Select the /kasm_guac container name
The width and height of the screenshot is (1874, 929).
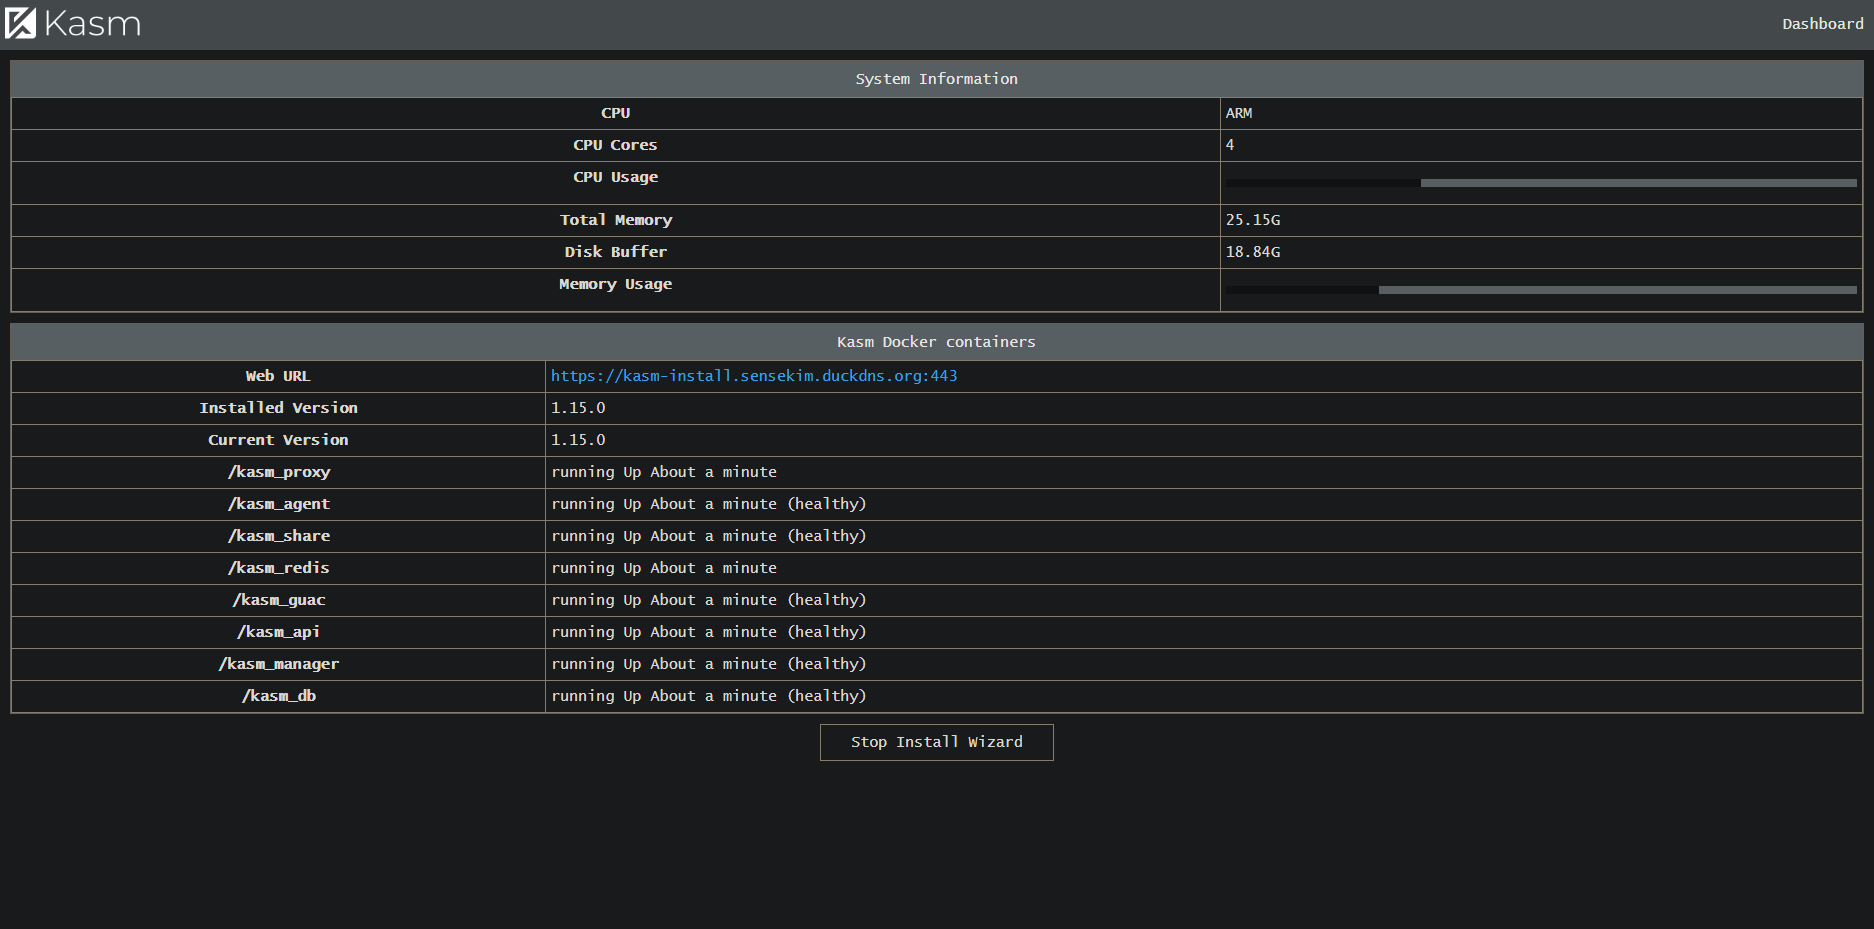click(278, 600)
